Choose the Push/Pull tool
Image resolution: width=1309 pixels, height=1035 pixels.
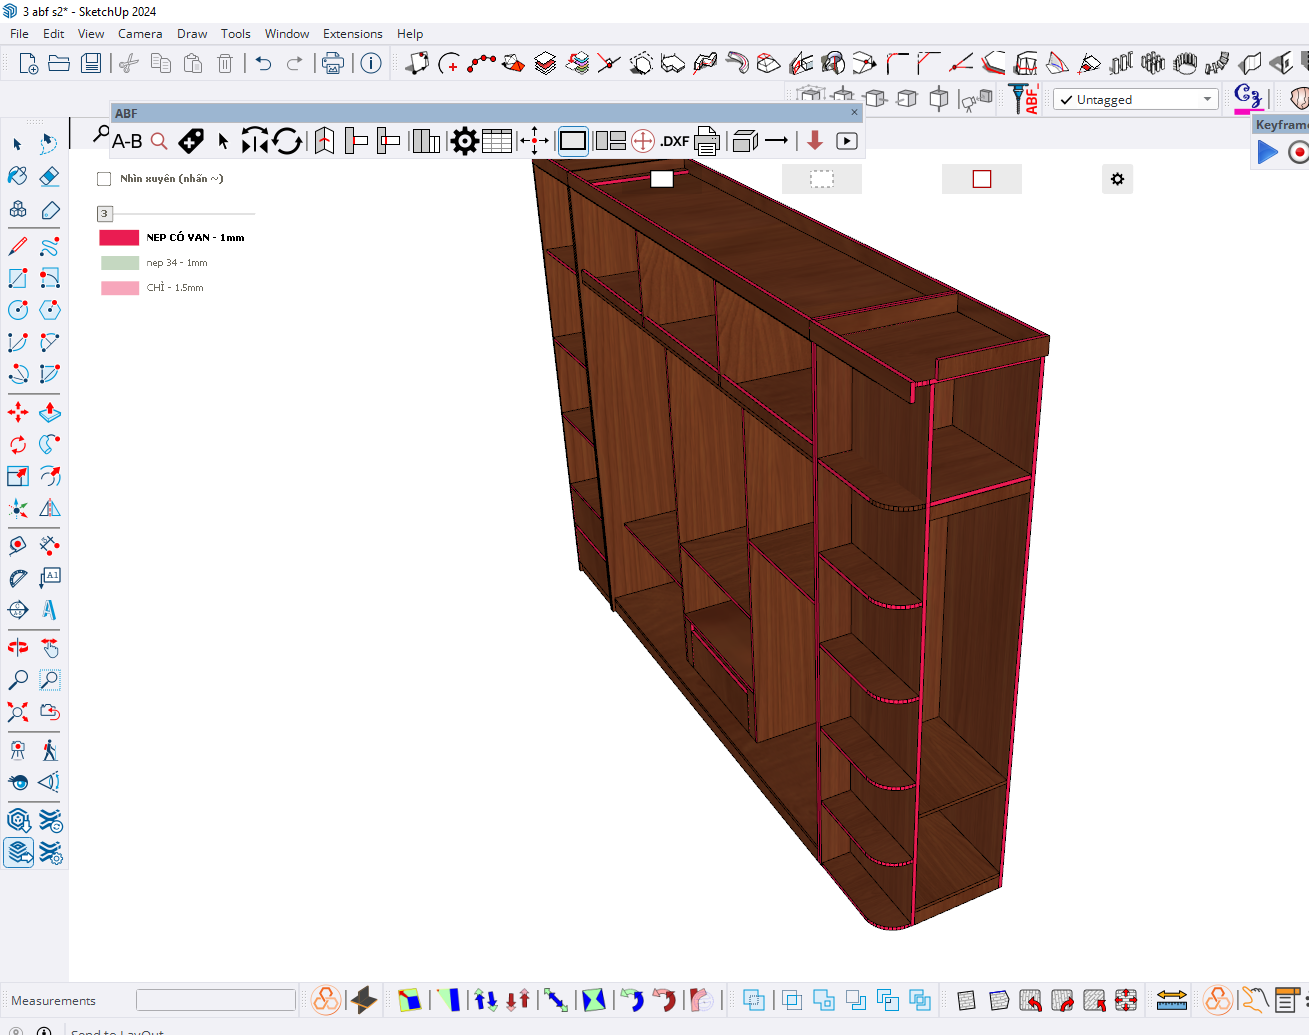49,412
